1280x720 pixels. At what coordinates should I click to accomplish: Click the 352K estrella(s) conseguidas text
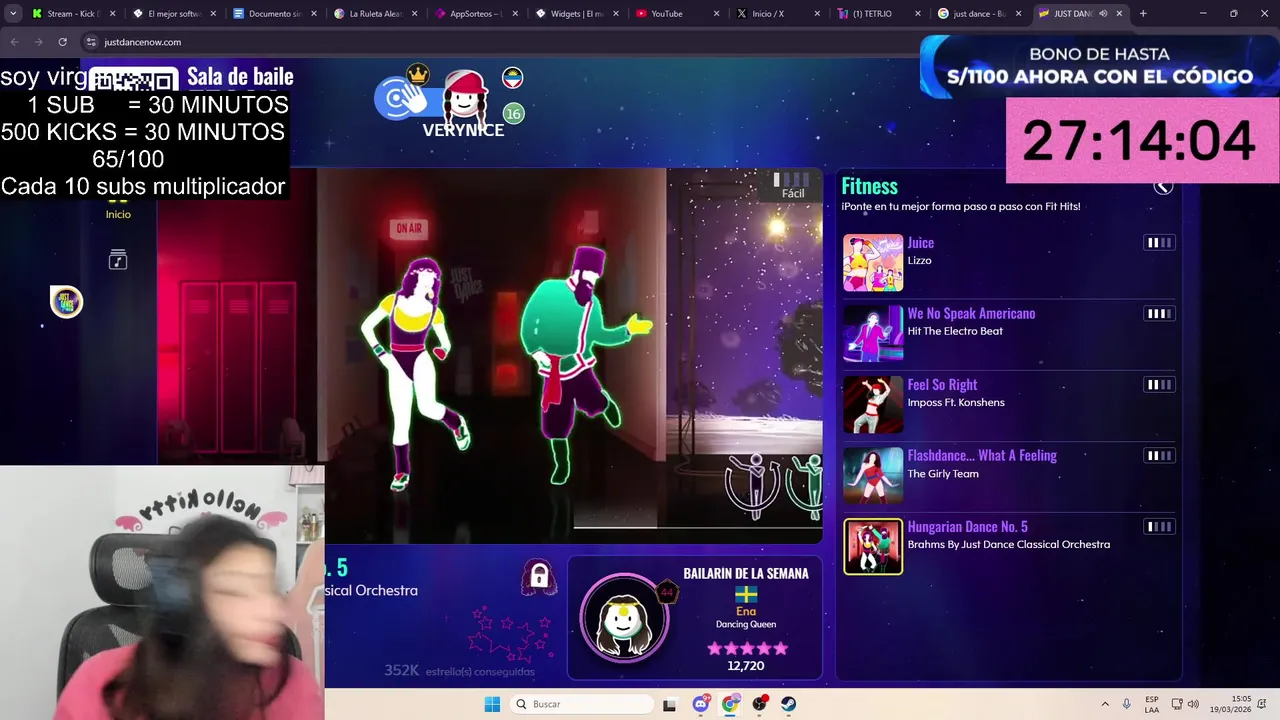tap(460, 671)
